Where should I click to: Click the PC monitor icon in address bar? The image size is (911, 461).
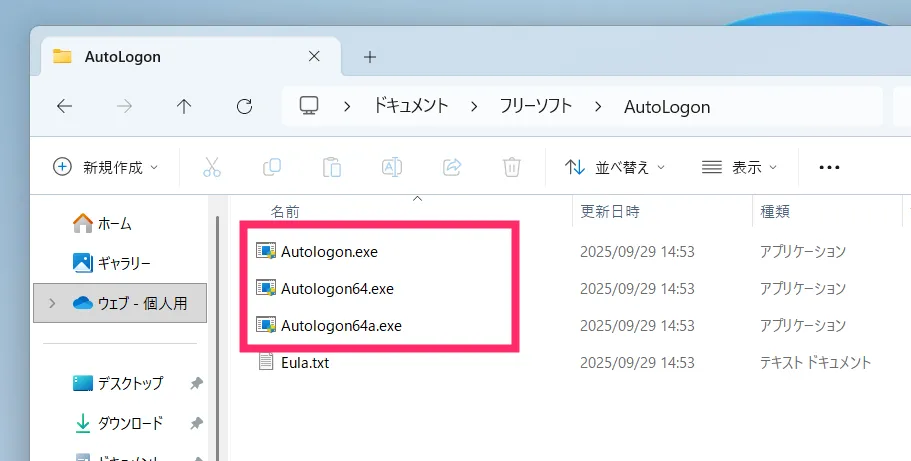coord(309,106)
